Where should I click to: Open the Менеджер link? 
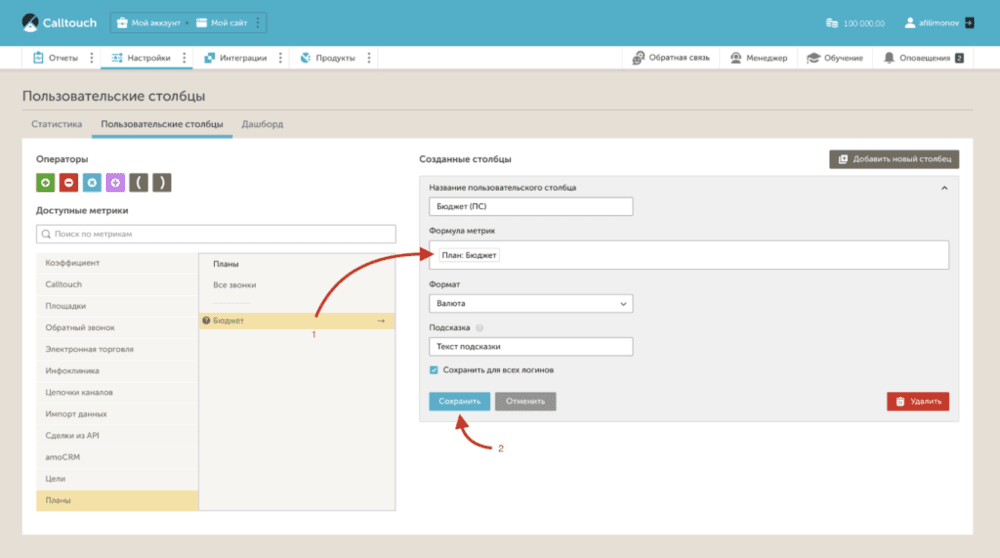[758, 58]
